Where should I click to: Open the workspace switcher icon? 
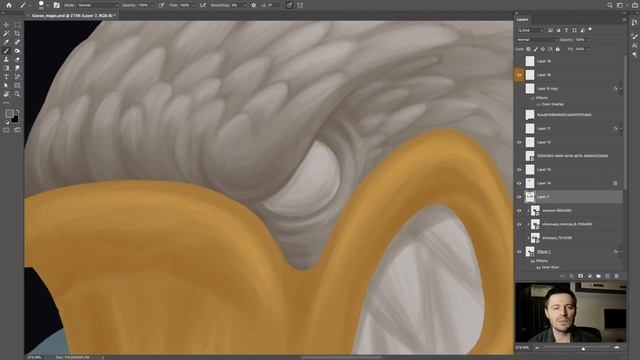(x=620, y=5)
